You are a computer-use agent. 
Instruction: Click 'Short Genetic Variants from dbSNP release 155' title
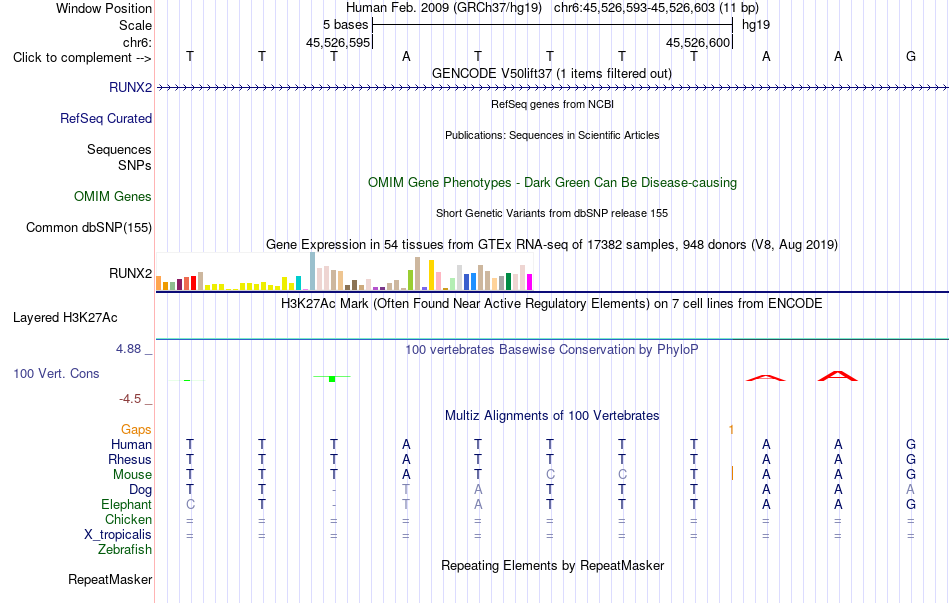(x=552, y=213)
